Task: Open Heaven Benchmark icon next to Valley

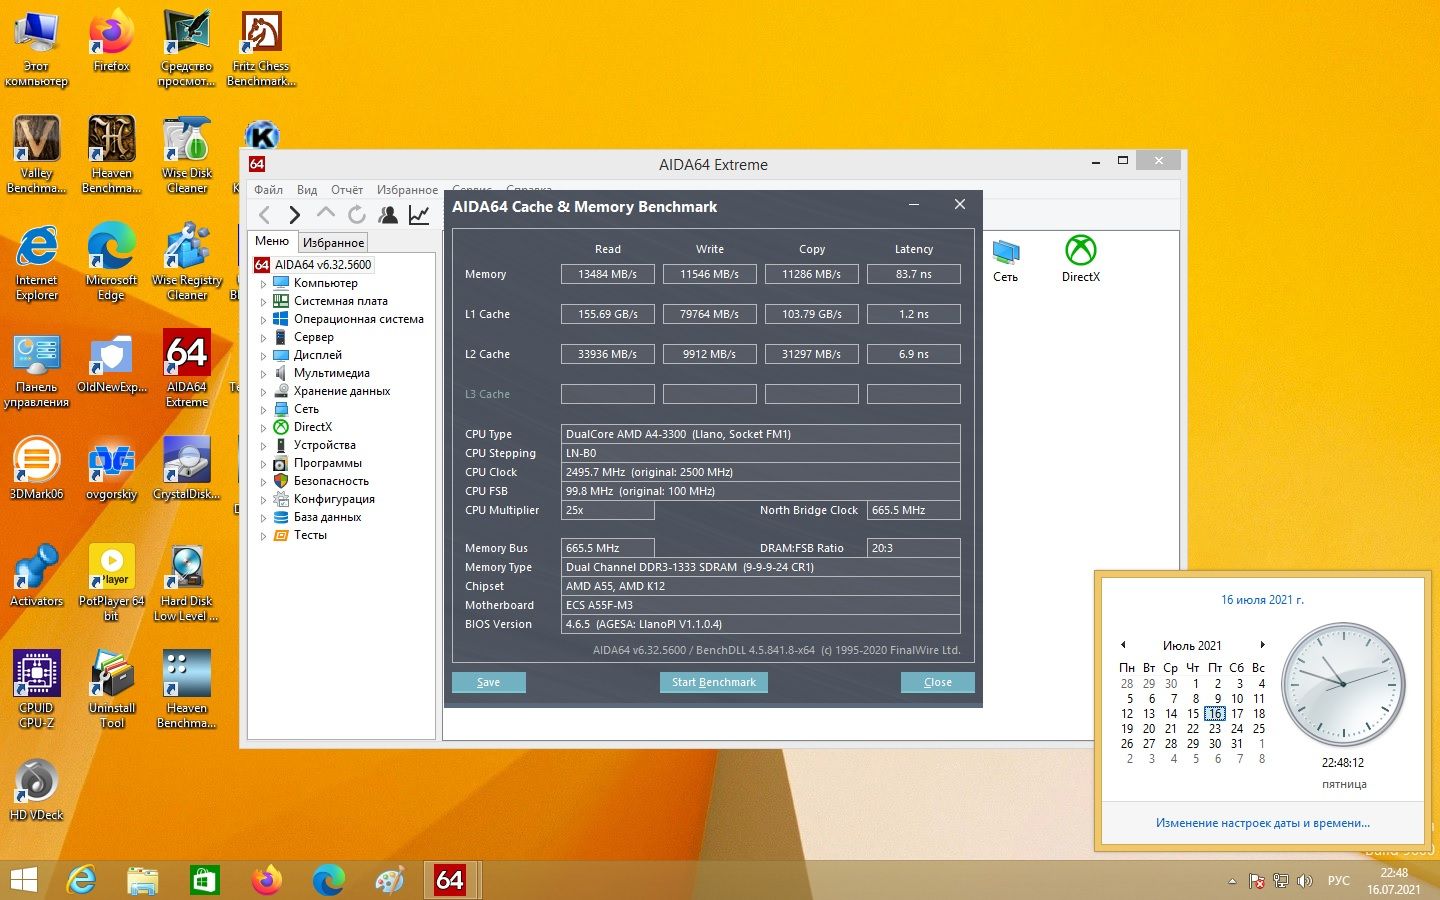Action: click(x=112, y=153)
